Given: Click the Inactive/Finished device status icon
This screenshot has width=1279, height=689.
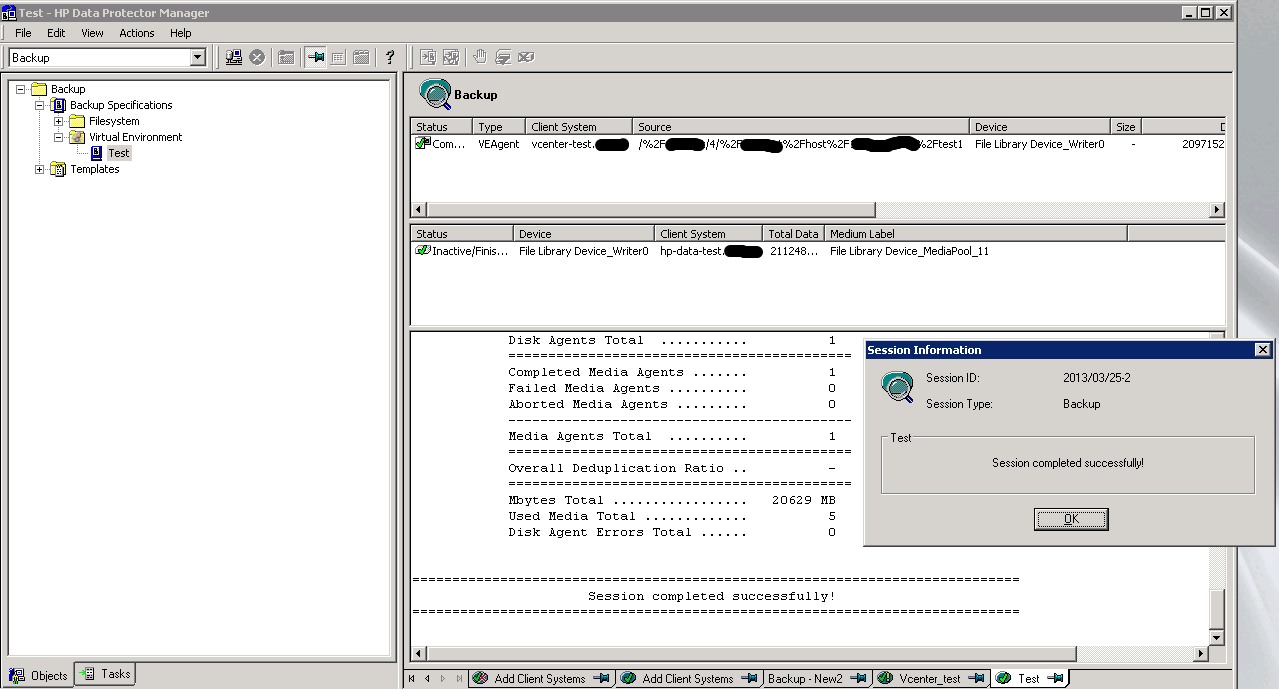Looking at the screenshot, I should [423, 250].
